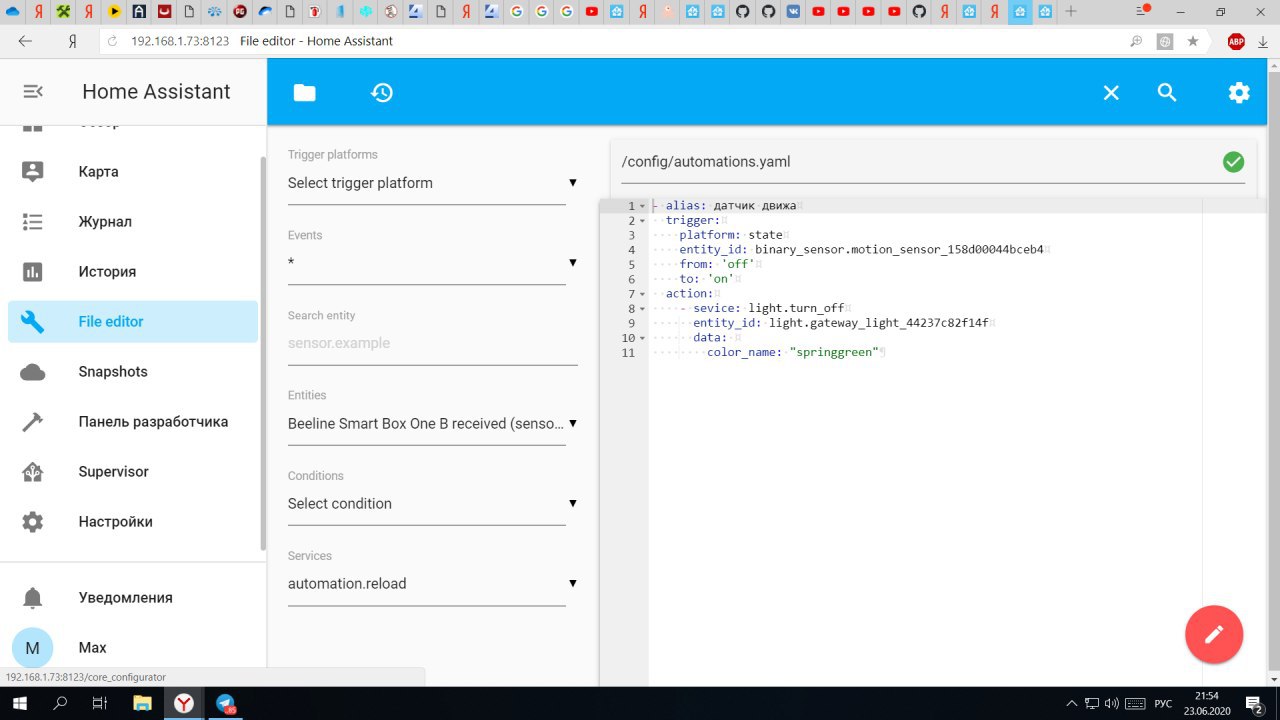Click the red pencil save button
The height and width of the screenshot is (720, 1280).
coord(1214,634)
